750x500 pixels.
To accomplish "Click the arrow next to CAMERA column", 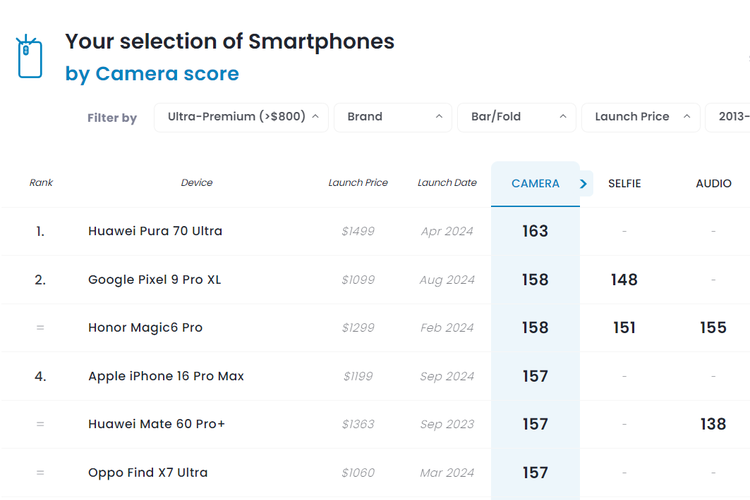I will coord(584,184).
